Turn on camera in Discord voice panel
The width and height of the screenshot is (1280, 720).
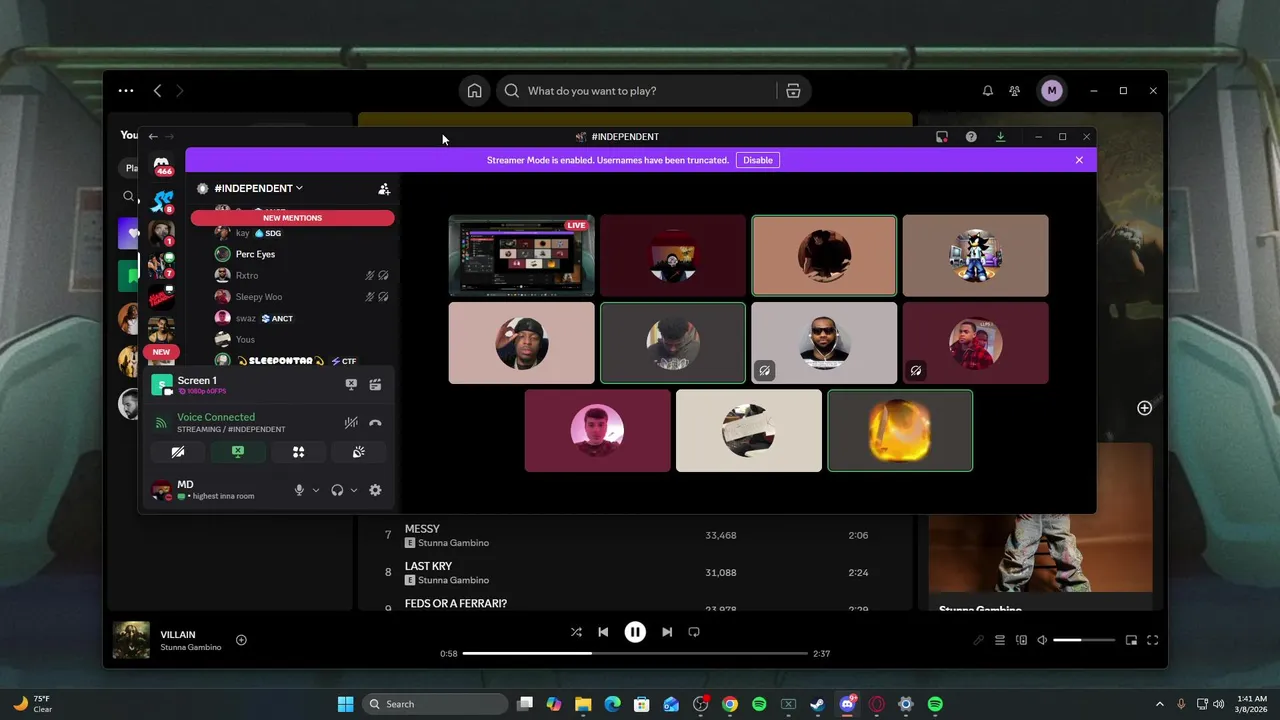pos(178,452)
